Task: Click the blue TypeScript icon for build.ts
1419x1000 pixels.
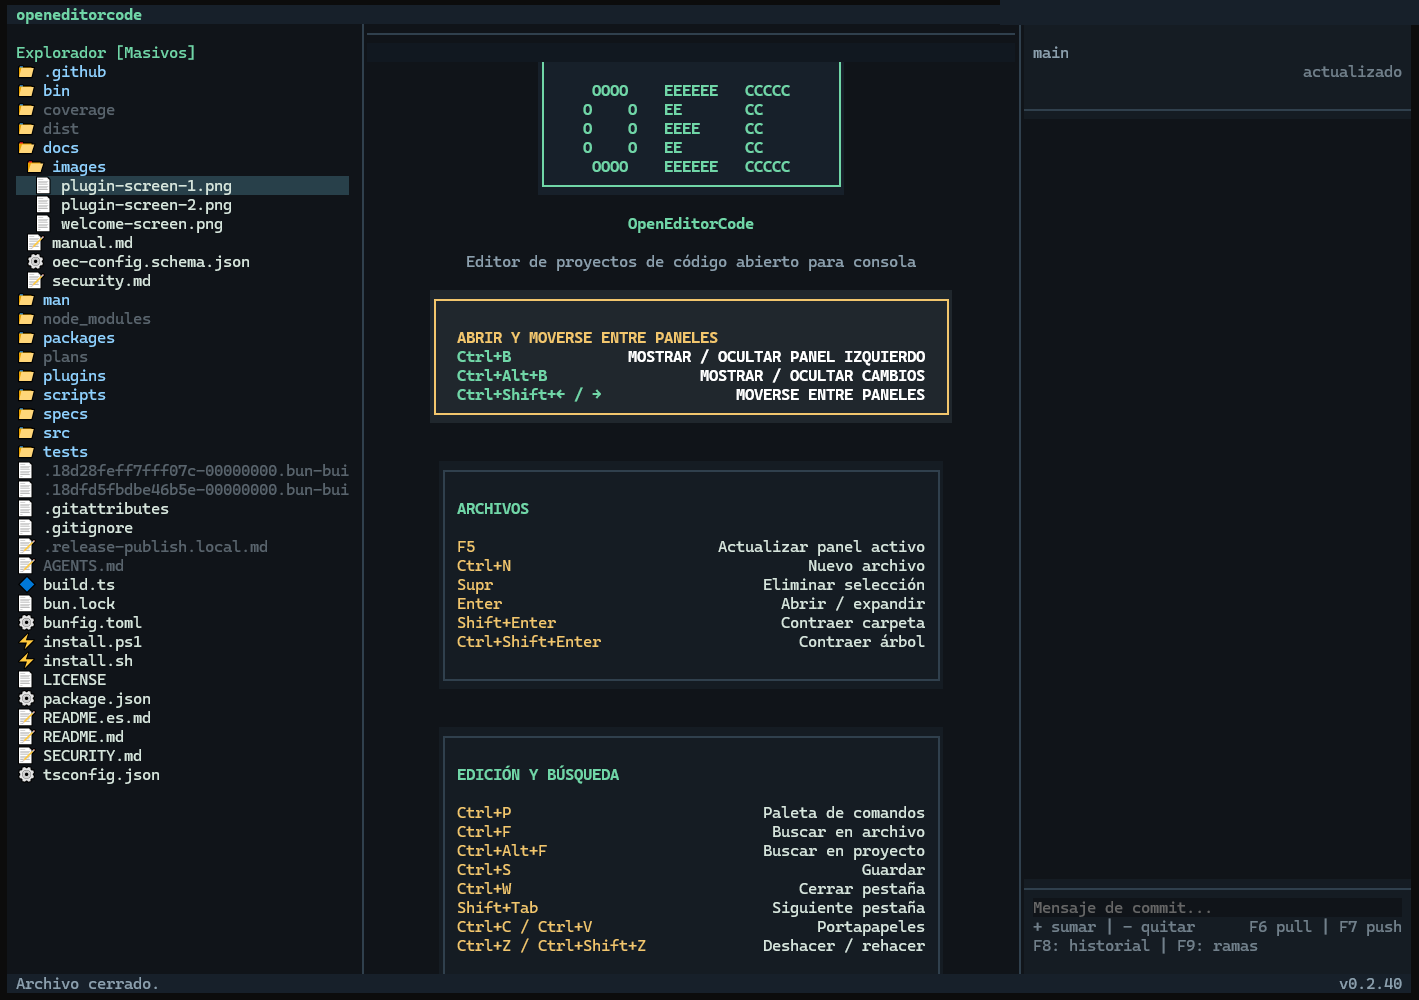Action: [26, 585]
